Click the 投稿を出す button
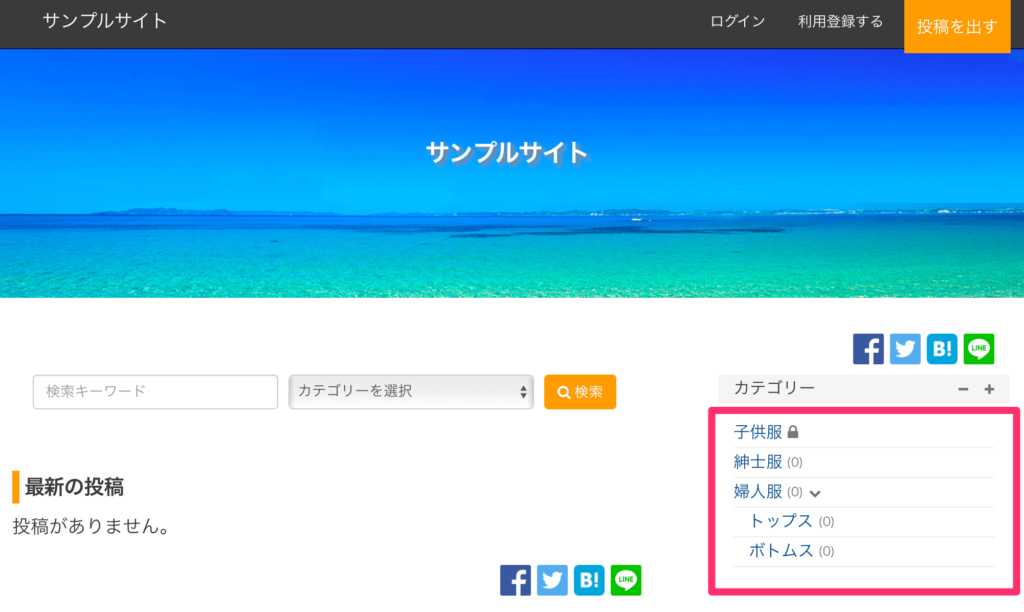This screenshot has width=1024, height=612. (x=957, y=27)
